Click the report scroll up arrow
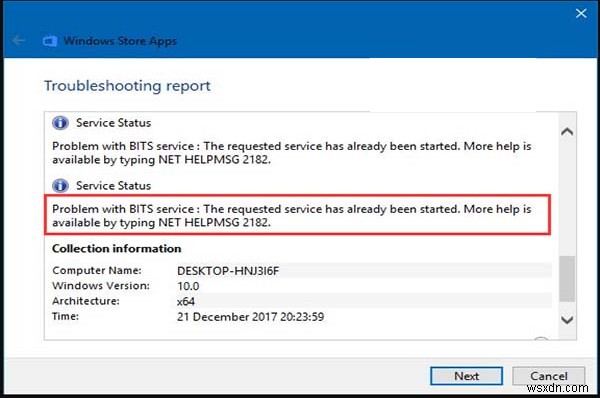 coord(567,132)
